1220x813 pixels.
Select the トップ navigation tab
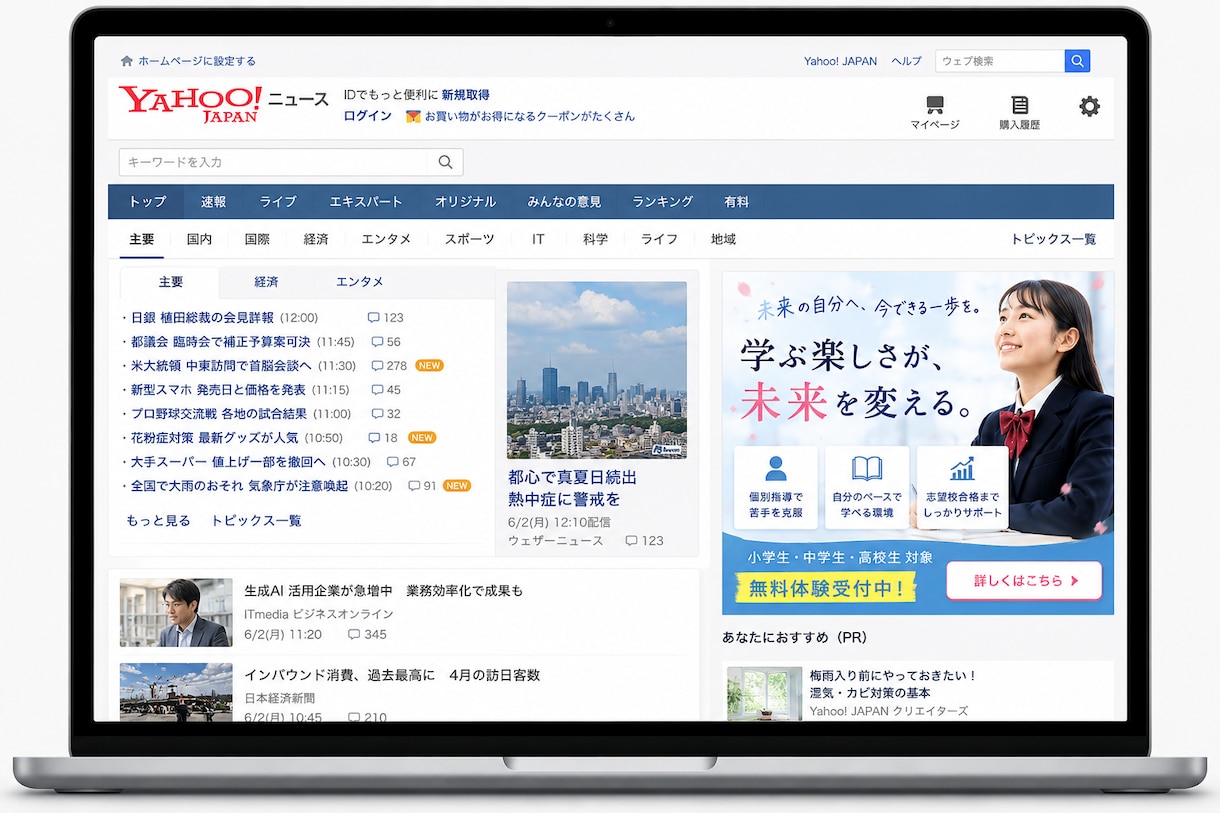(147, 202)
